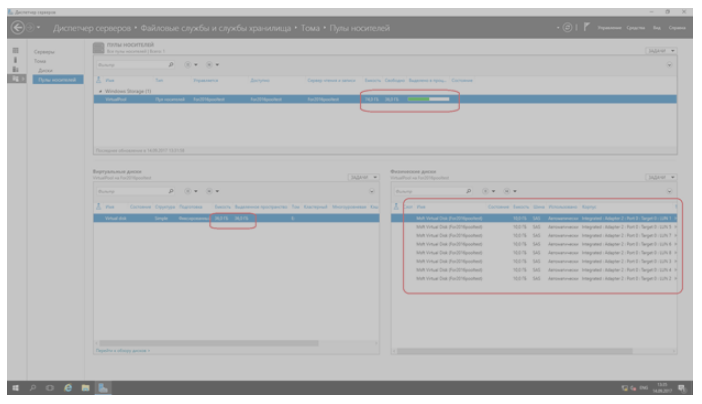Collapse the Windows Storage group
Image resolution: width=702 pixels, height=404 pixels.
[x=99, y=91]
